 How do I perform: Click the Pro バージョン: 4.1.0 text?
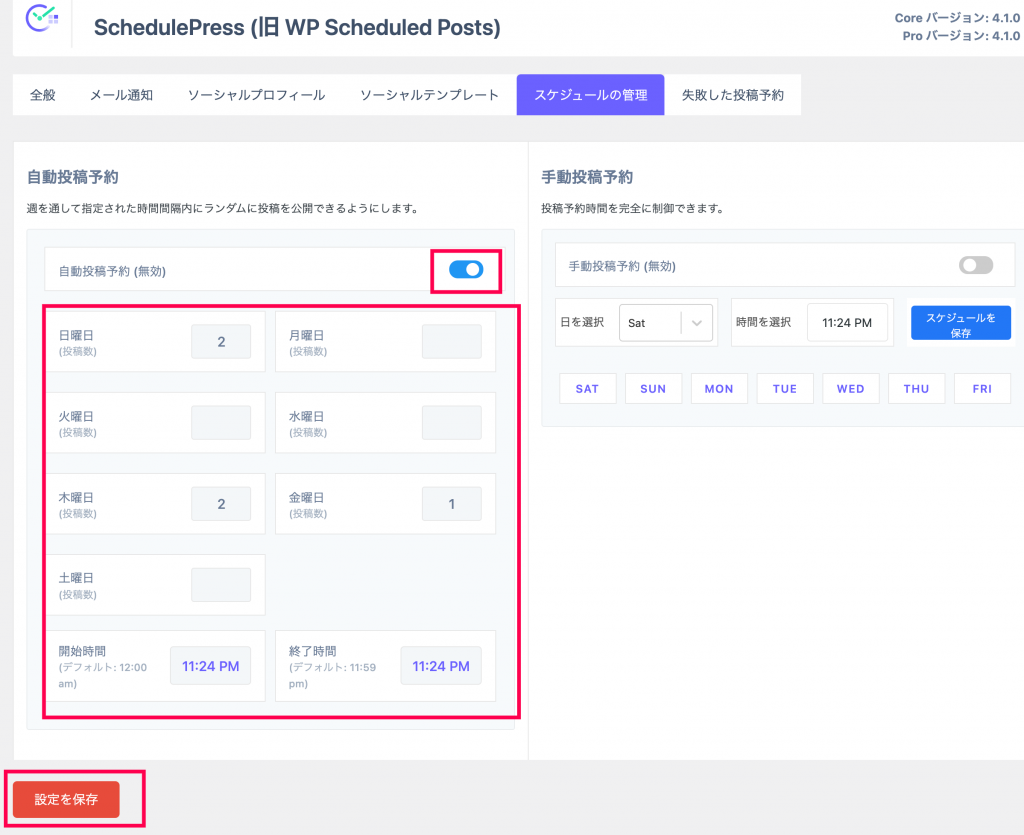[961, 36]
